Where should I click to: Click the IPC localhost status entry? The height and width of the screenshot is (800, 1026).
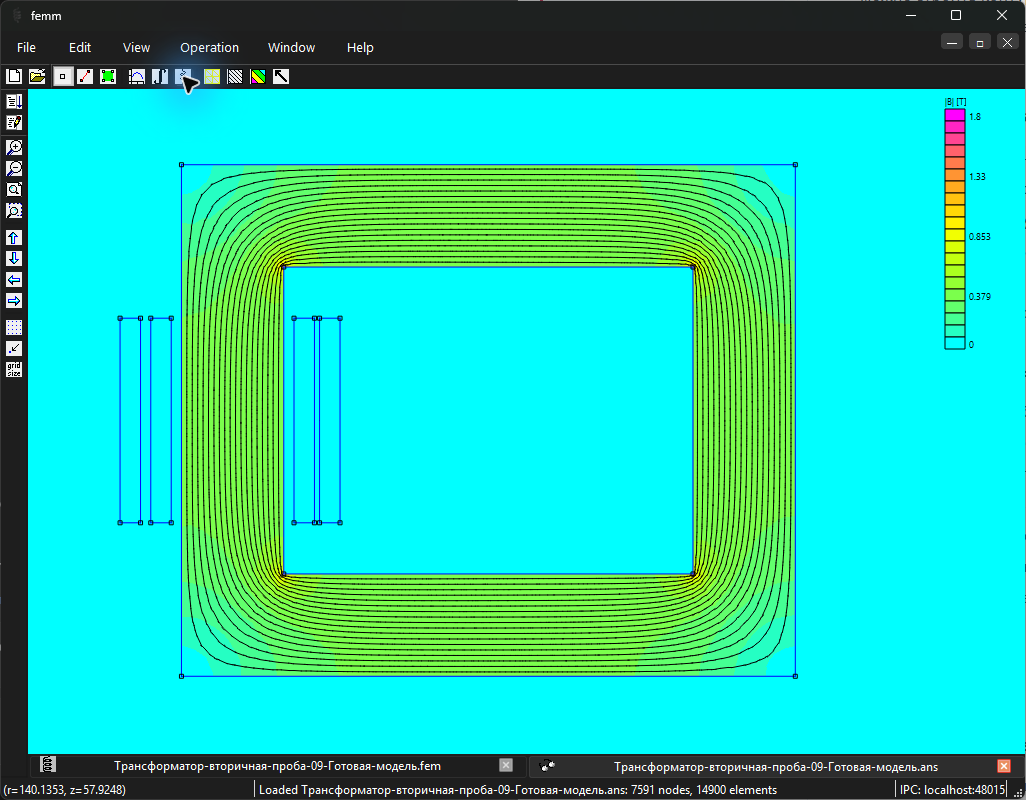click(952, 790)
